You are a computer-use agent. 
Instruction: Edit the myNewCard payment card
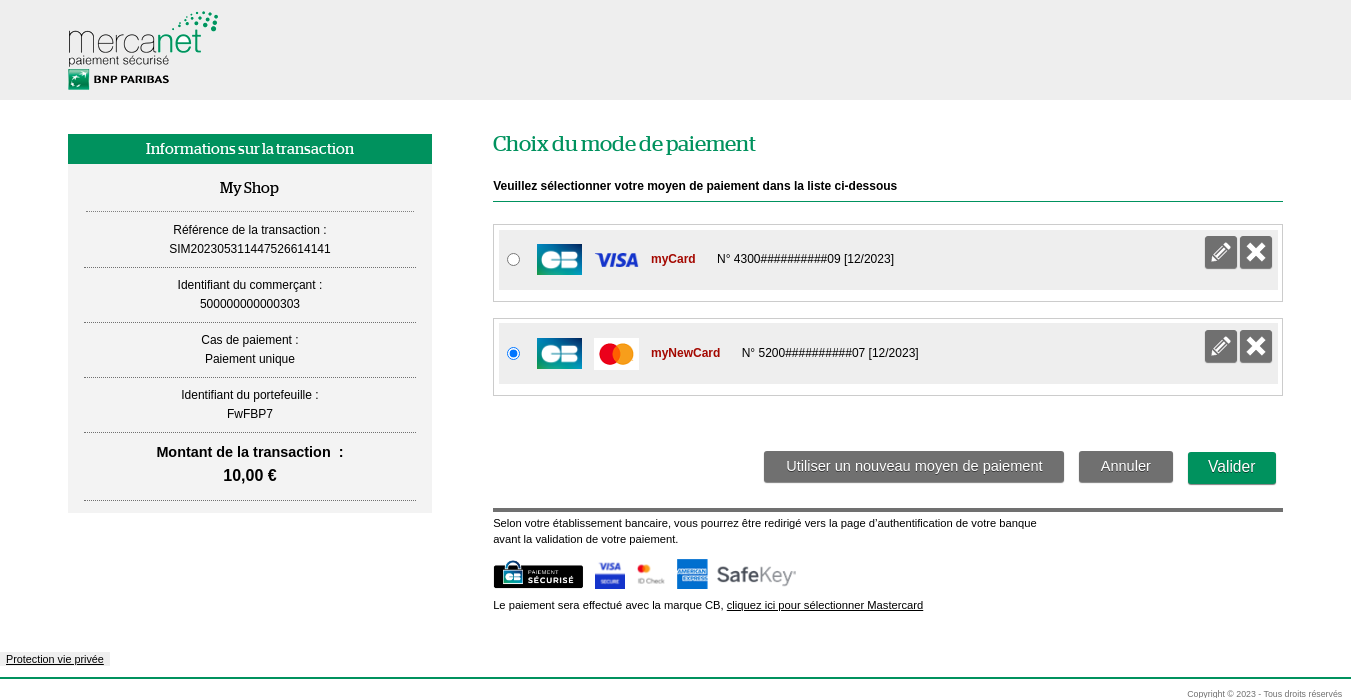[1220, 347]
